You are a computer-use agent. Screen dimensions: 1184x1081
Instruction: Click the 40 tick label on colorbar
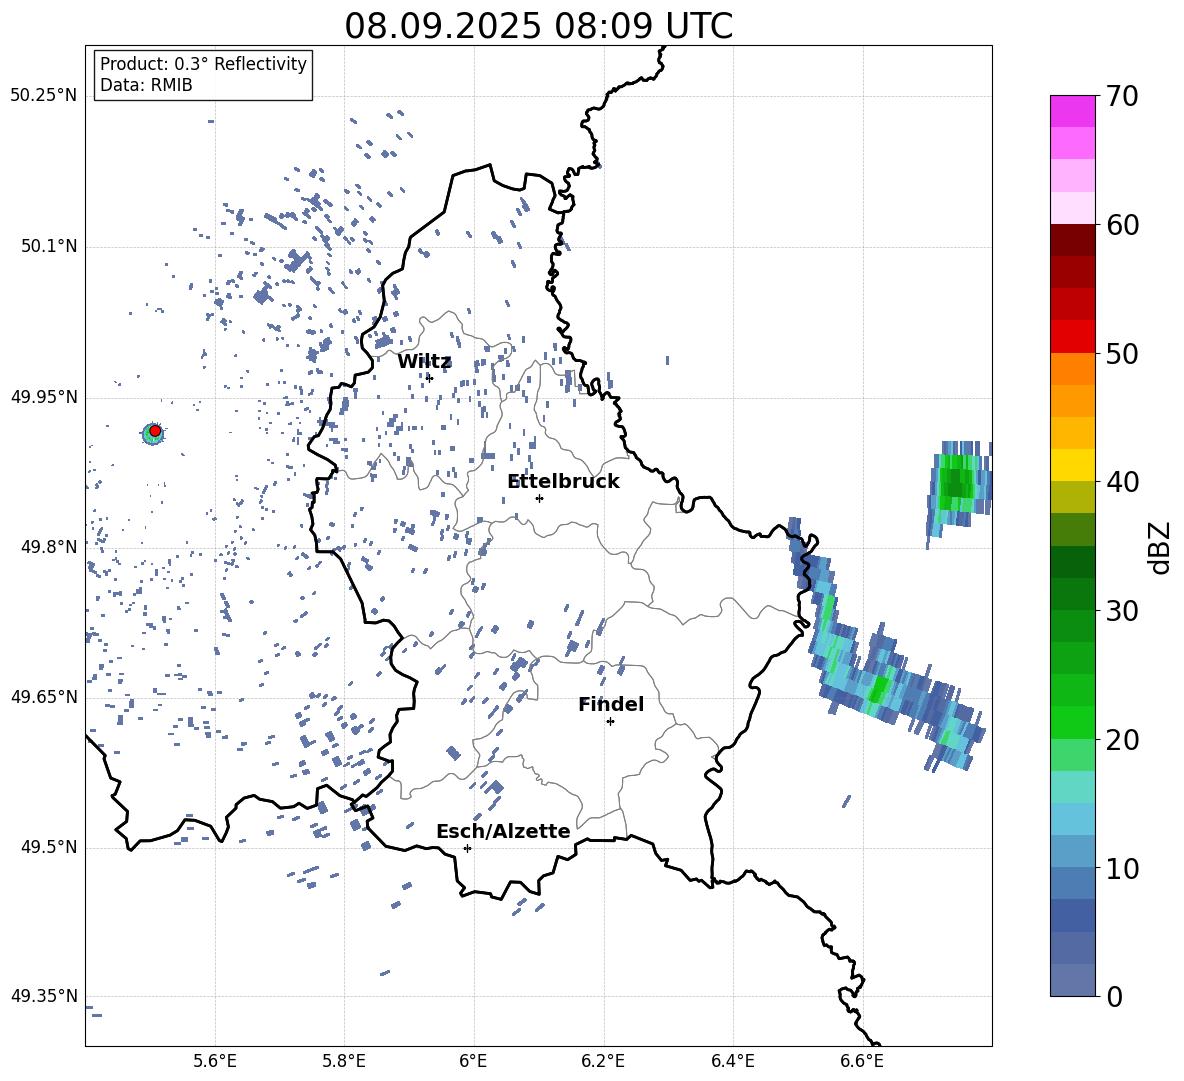click(1122, 482)
